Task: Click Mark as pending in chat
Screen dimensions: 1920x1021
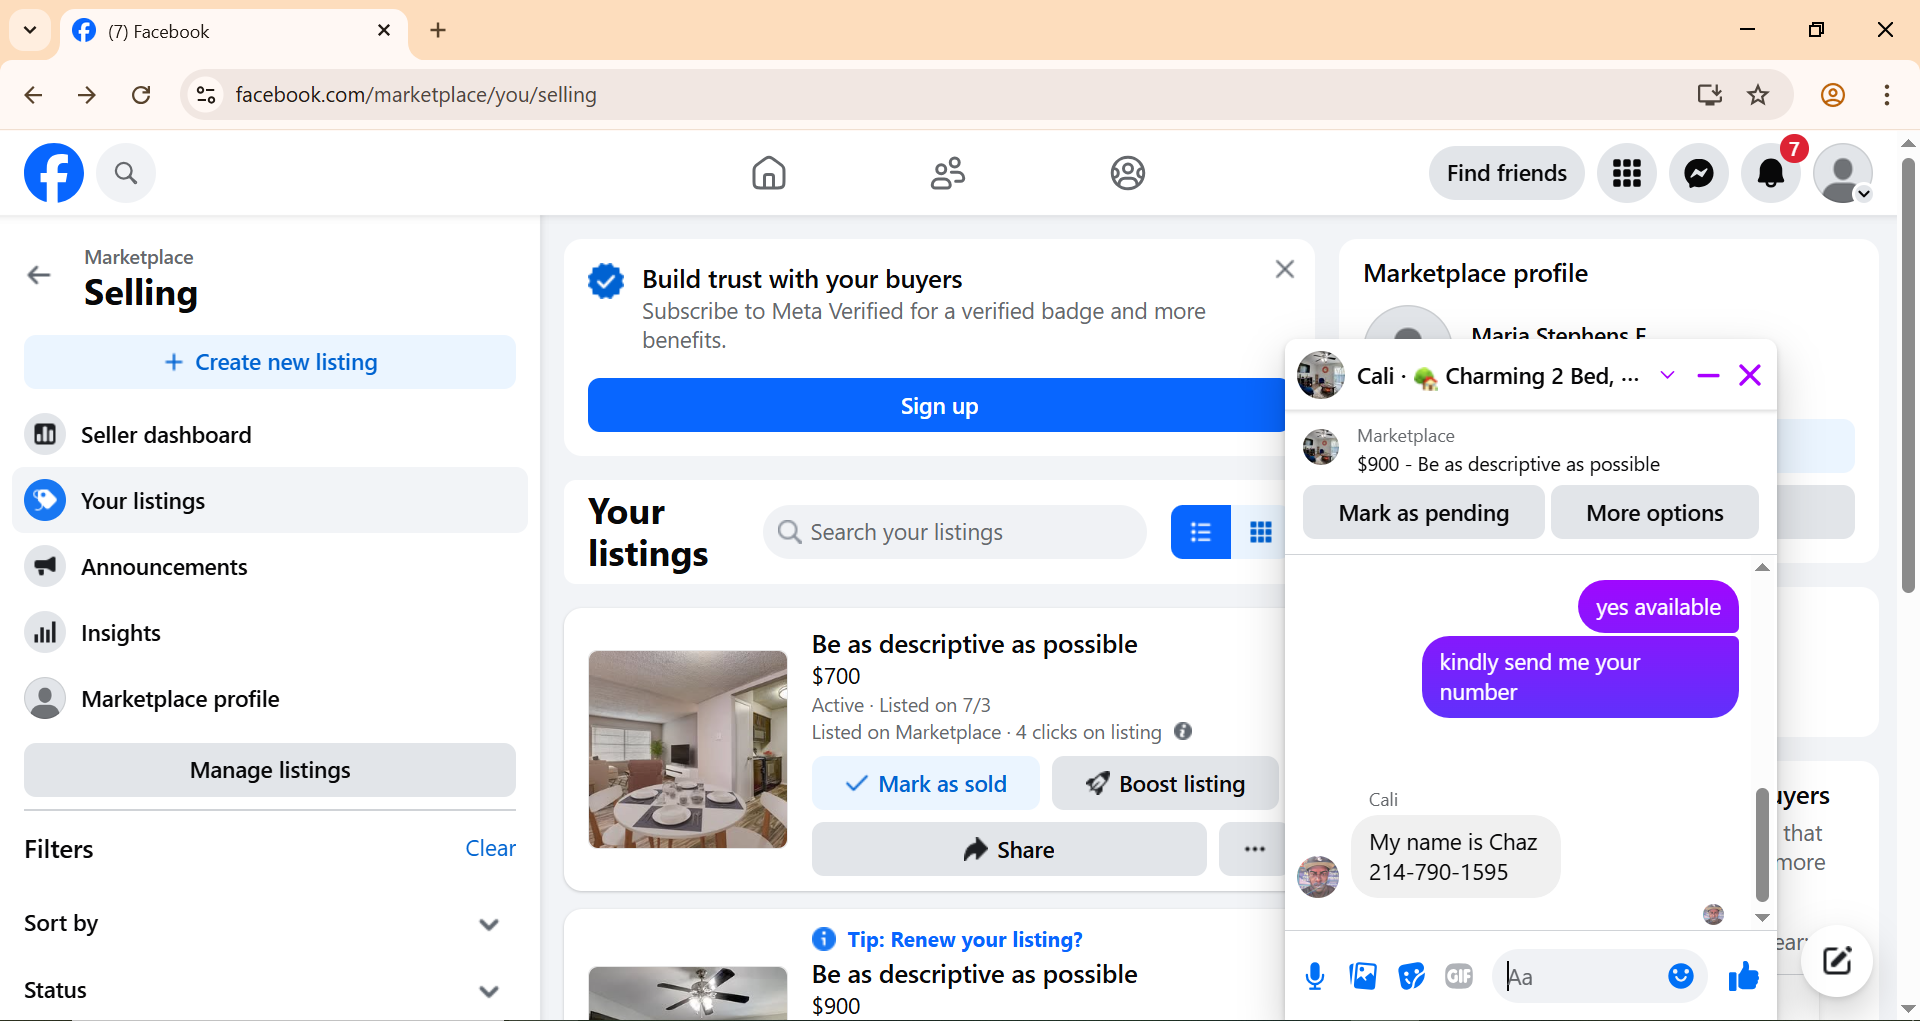Action: click(x=1424, y=513)
